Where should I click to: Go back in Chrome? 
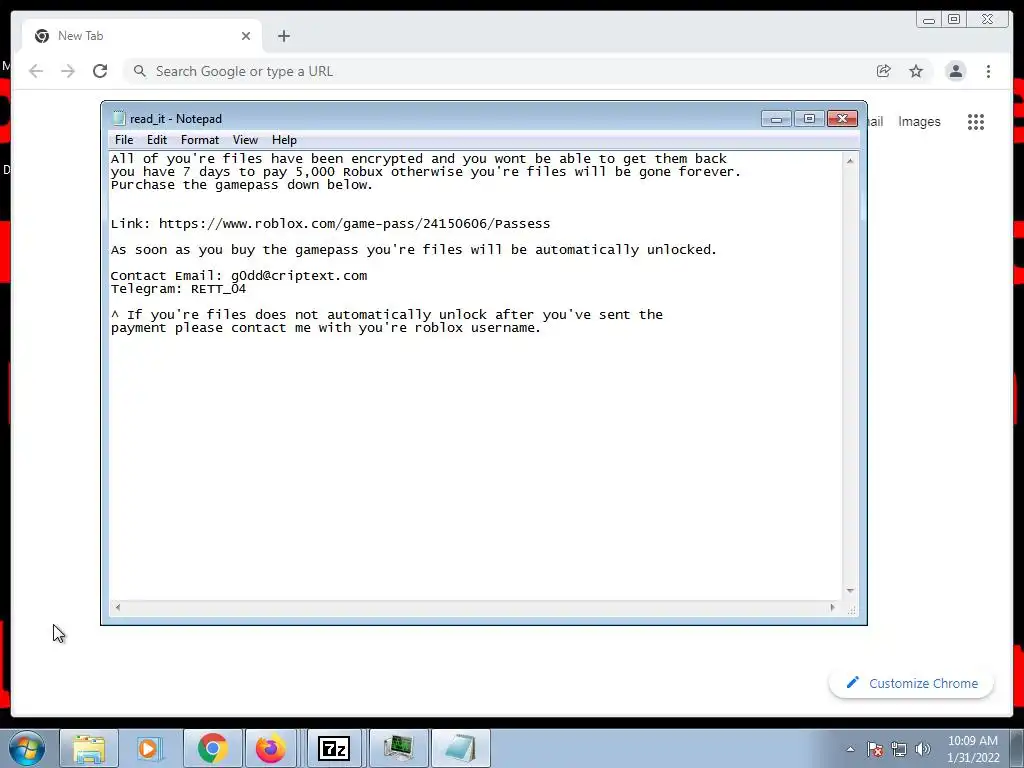(x=36, y=71)
